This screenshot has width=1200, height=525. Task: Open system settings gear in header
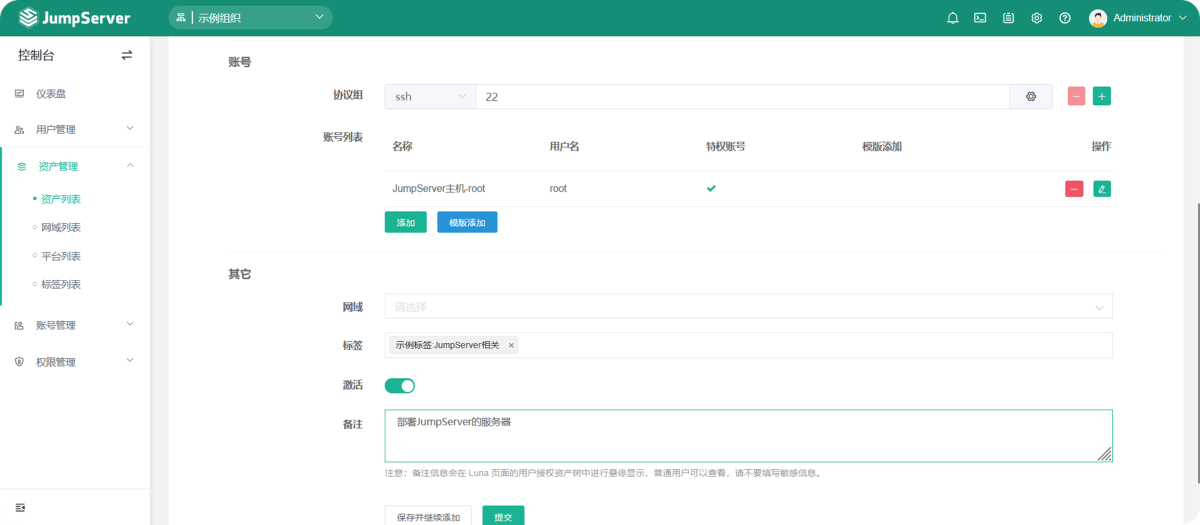coord(1037,18)
